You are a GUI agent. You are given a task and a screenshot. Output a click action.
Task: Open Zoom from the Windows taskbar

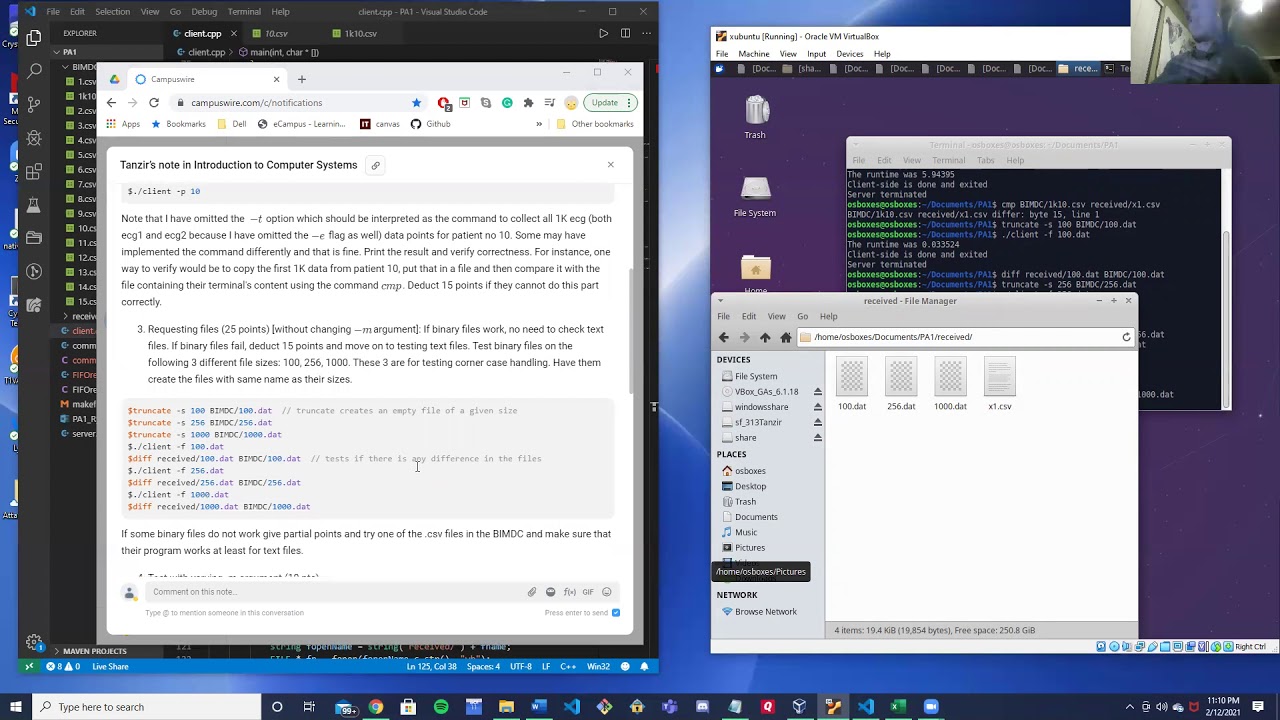931,707
